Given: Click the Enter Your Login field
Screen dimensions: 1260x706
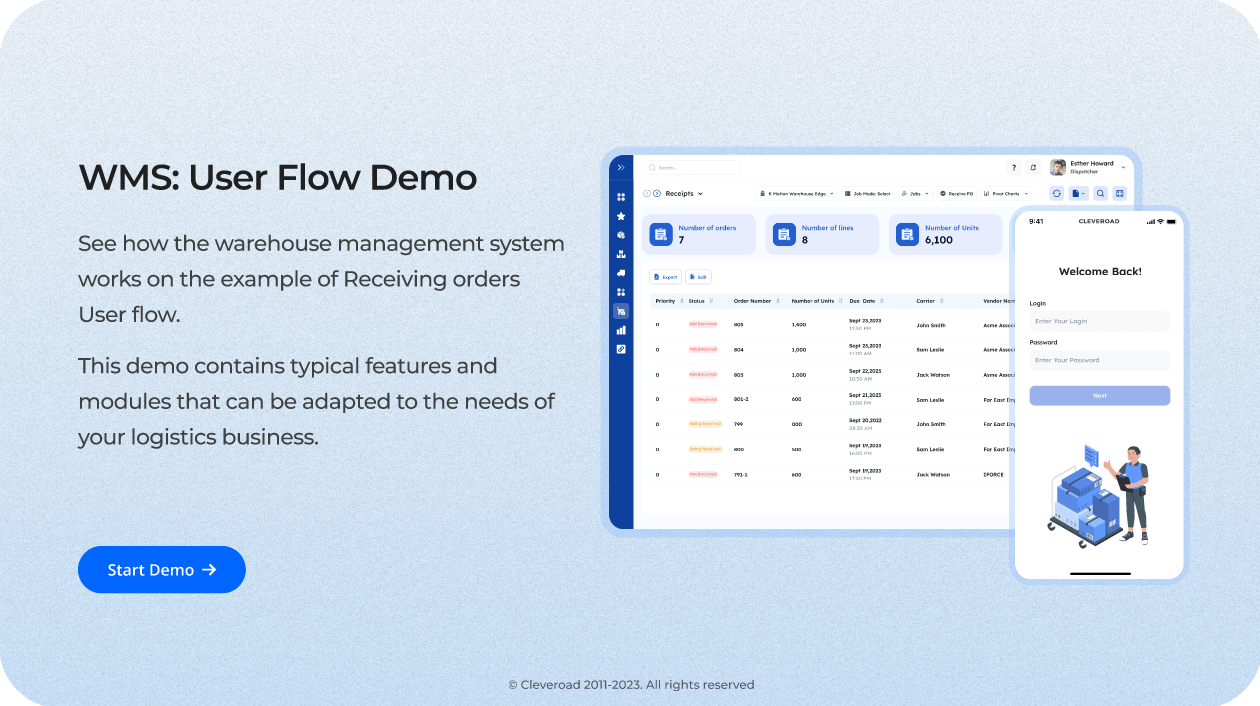Looking at the screenshot, I should click(1099, 322).
